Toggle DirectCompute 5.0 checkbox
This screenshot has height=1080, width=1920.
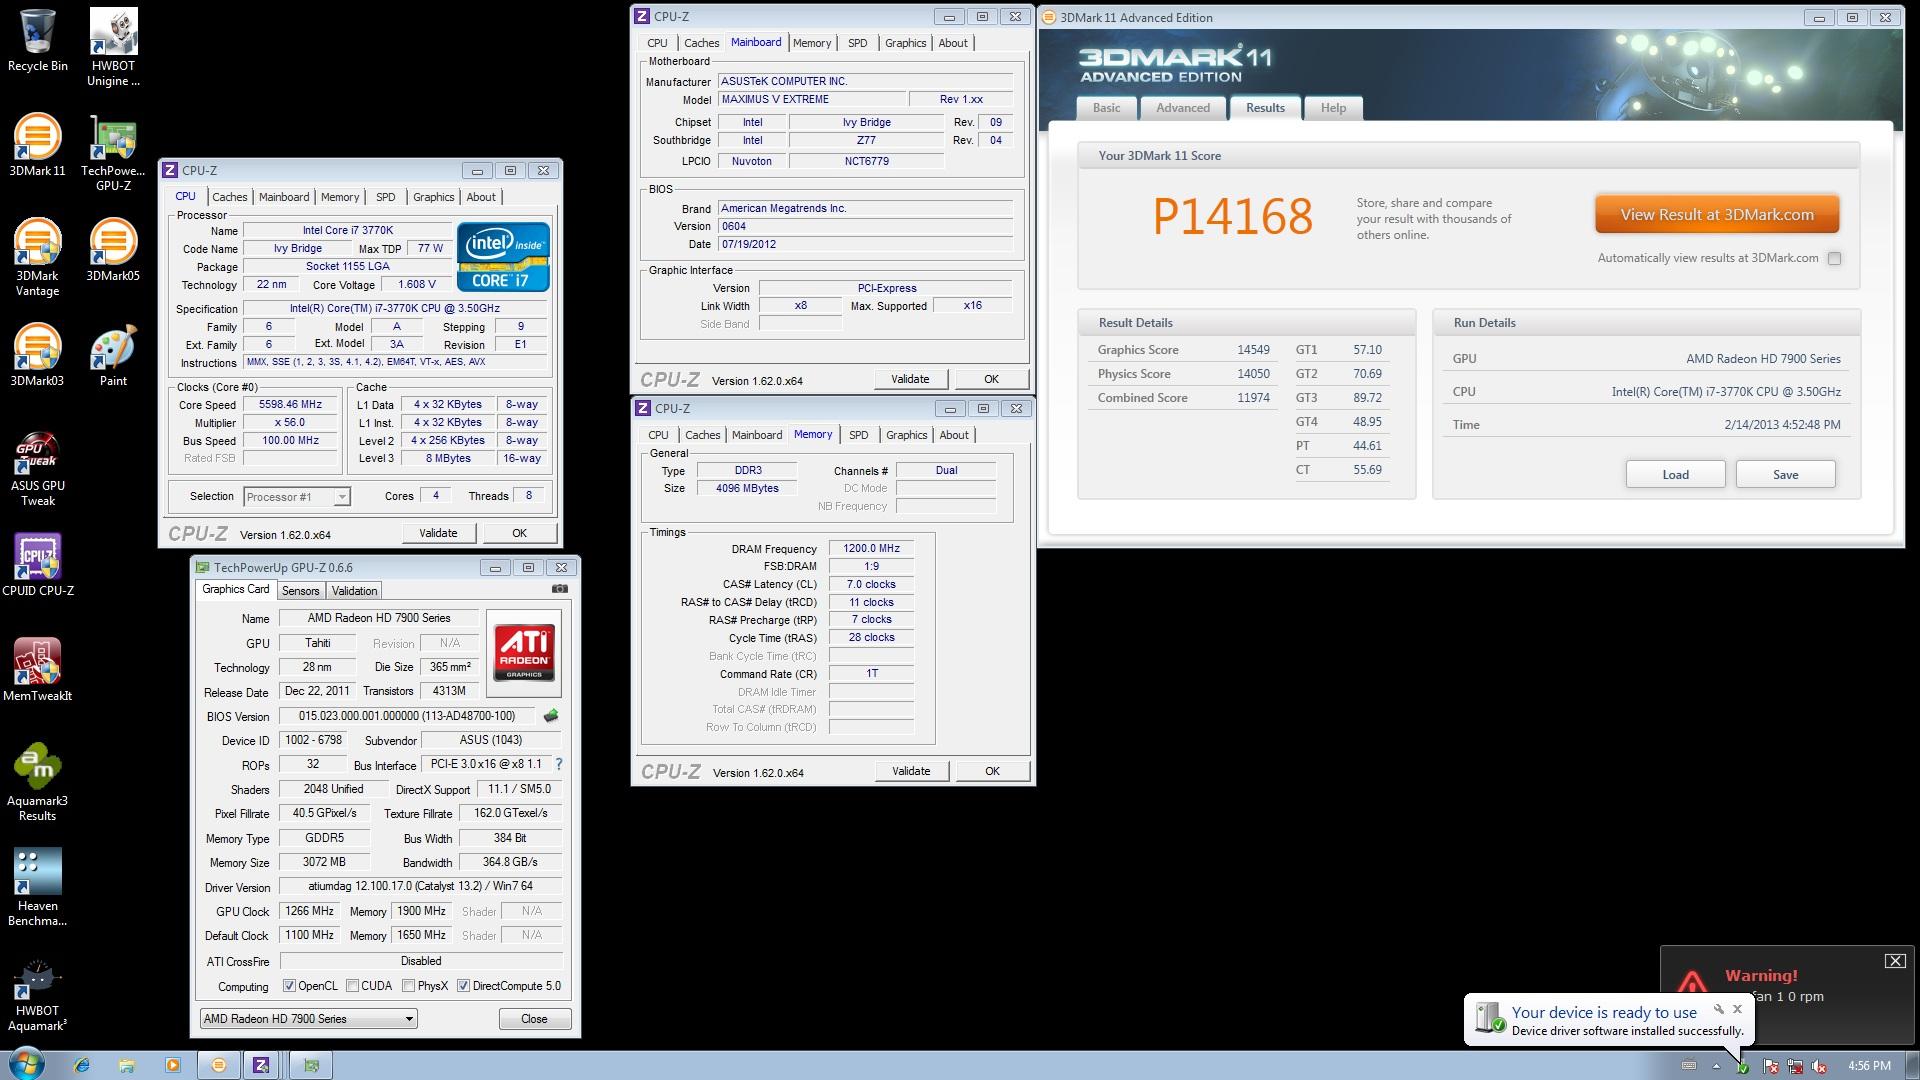pyautogui.click(x=463, y=986)
